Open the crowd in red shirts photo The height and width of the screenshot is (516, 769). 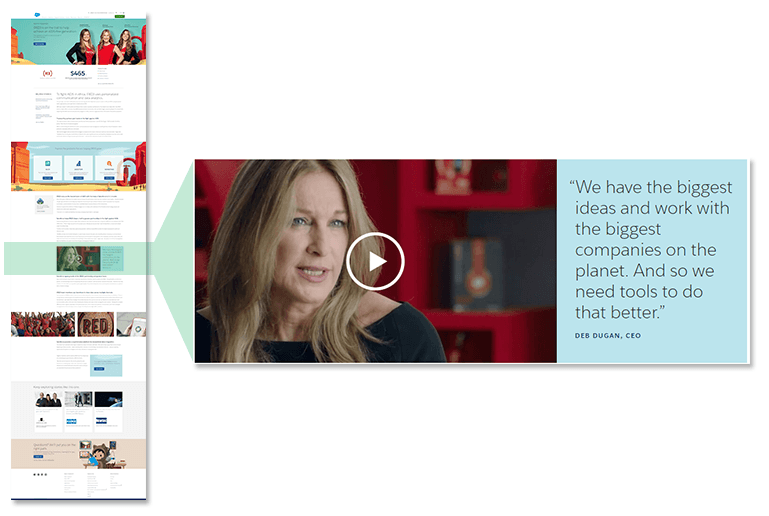43,324
